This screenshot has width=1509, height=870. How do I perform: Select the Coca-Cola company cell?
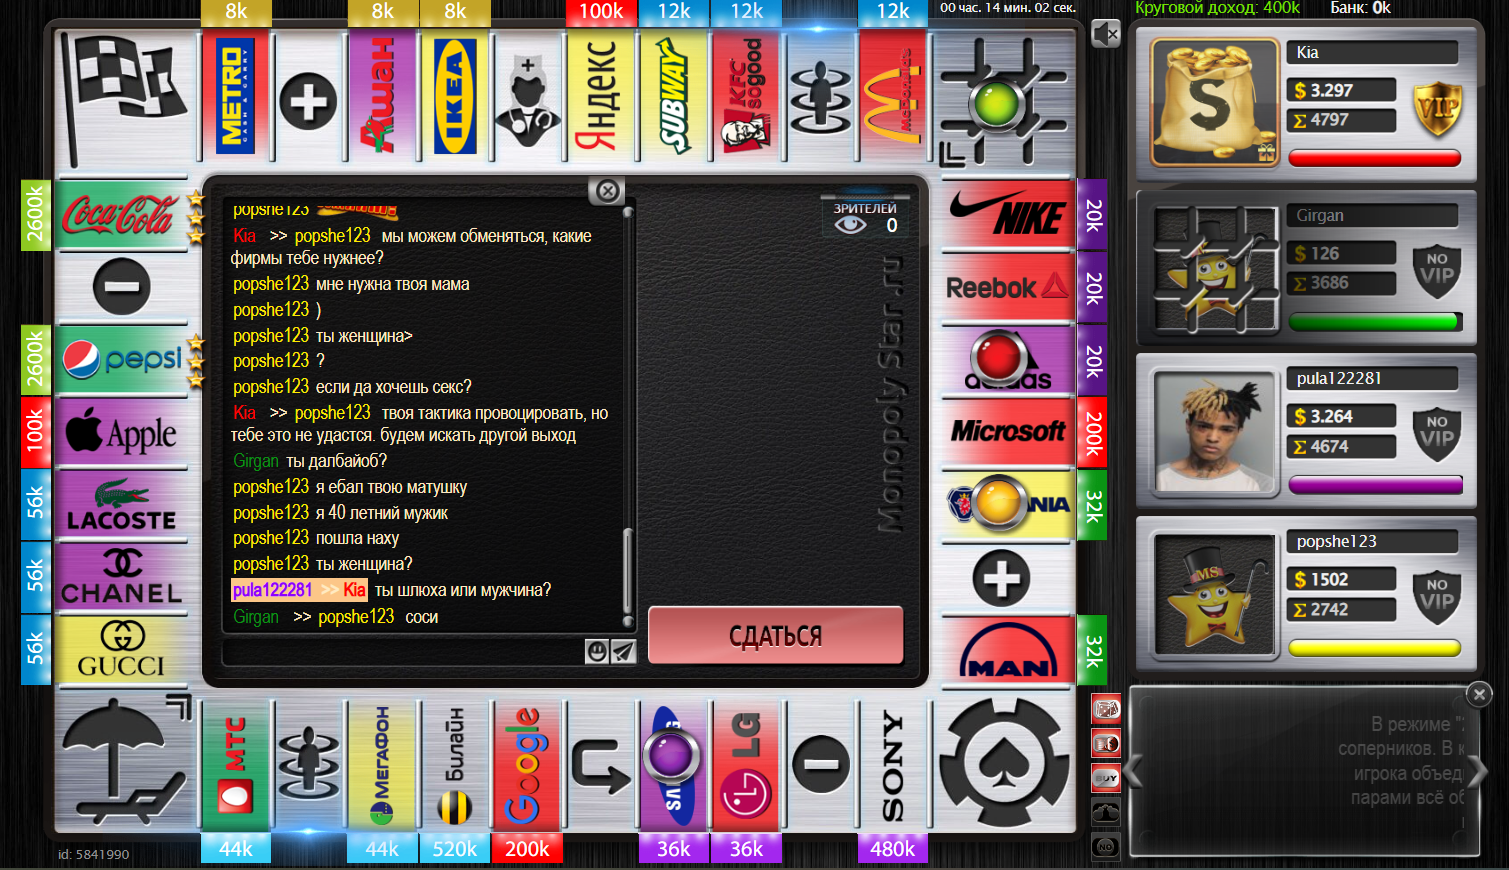[122, 215]
